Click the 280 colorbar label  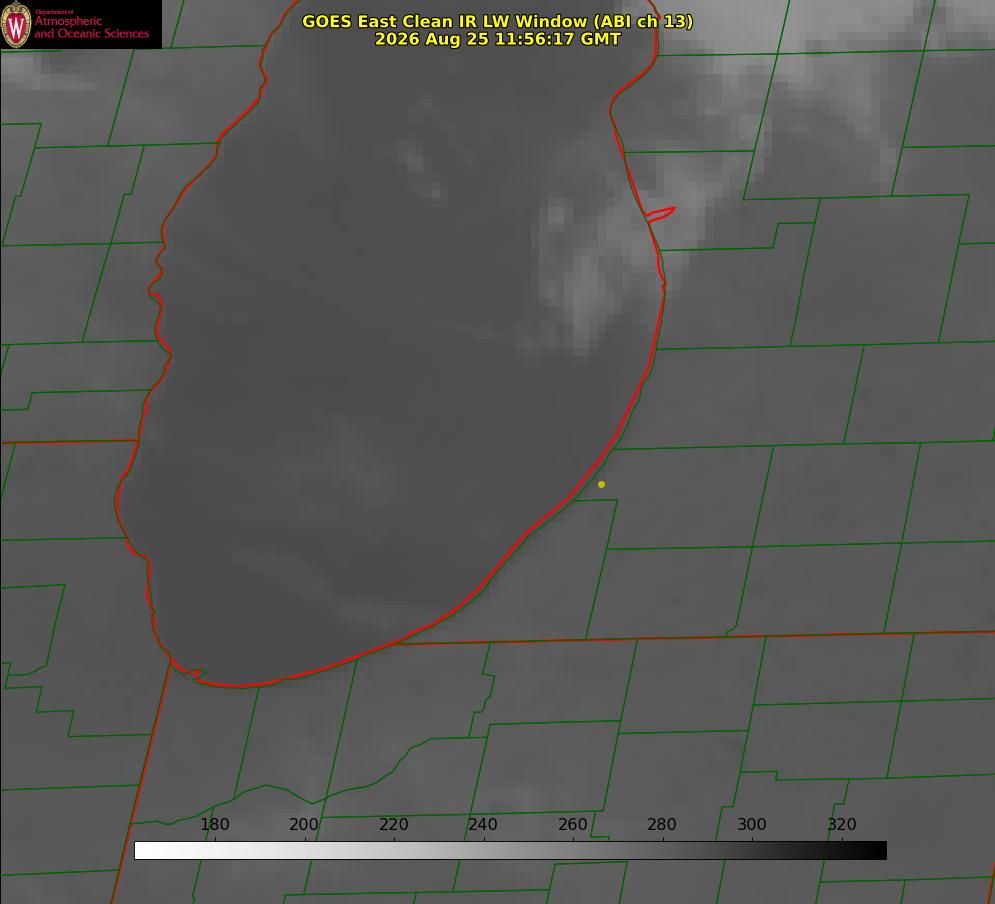pyautogui.click(x=662, y=824)
